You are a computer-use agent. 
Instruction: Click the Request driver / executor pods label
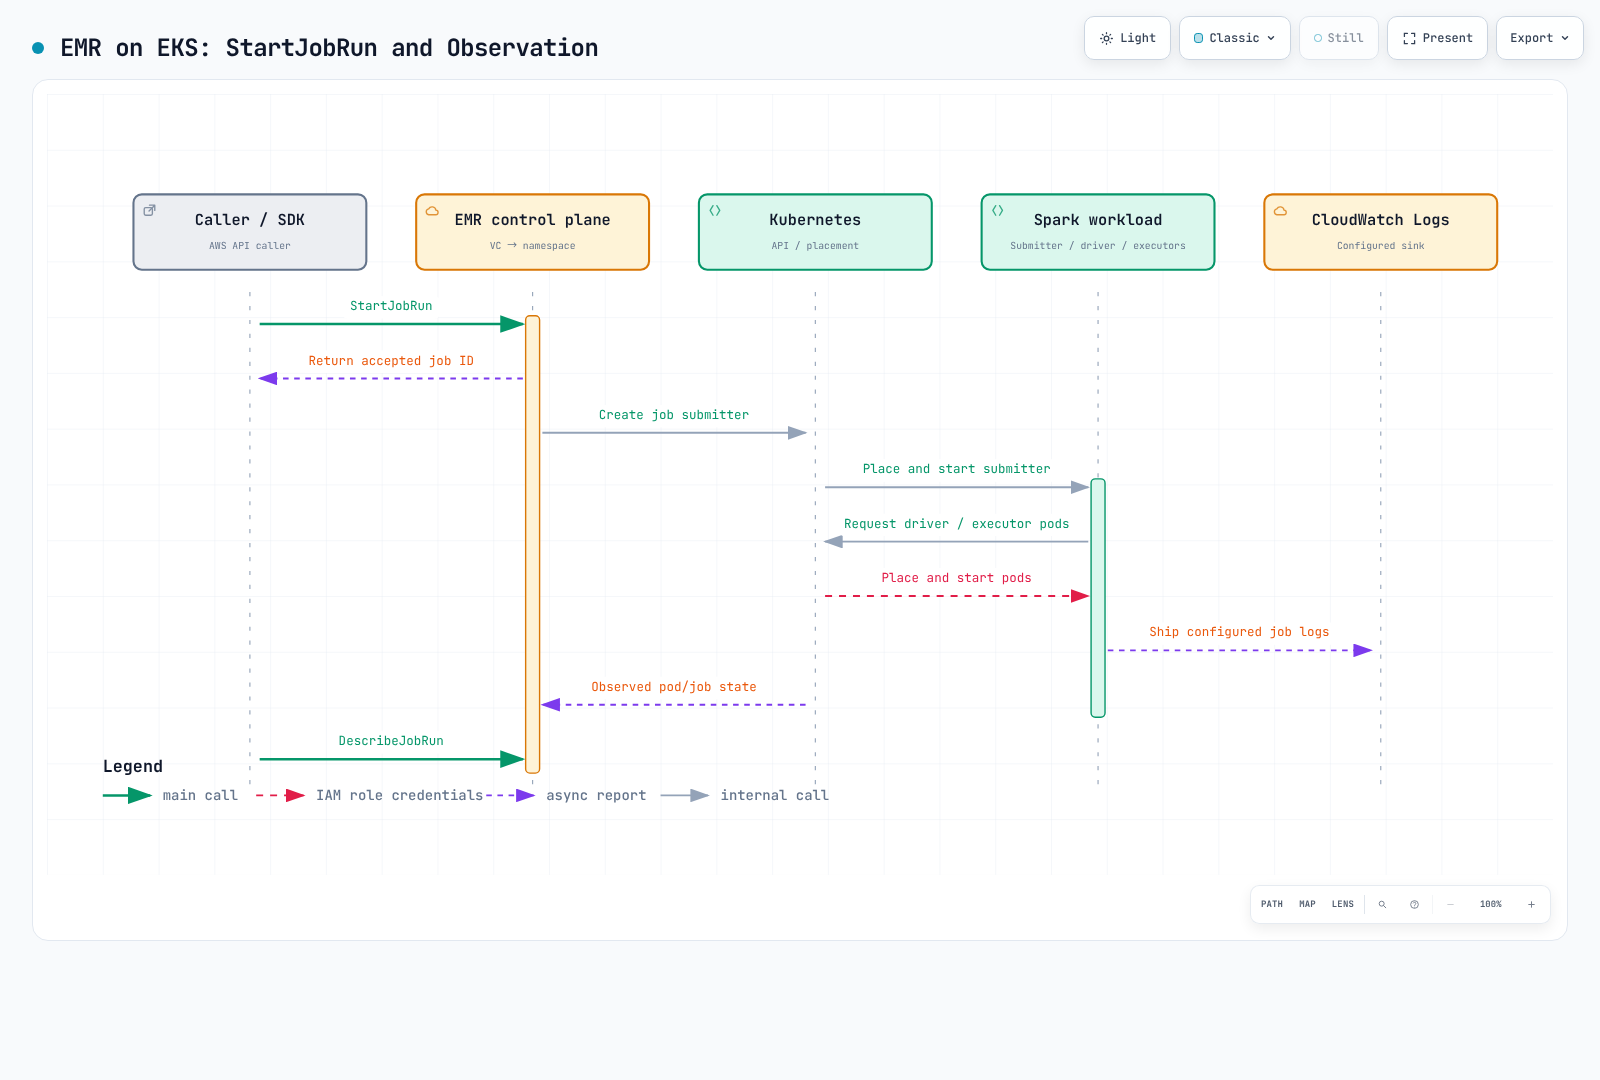click(x=957, y=524)
